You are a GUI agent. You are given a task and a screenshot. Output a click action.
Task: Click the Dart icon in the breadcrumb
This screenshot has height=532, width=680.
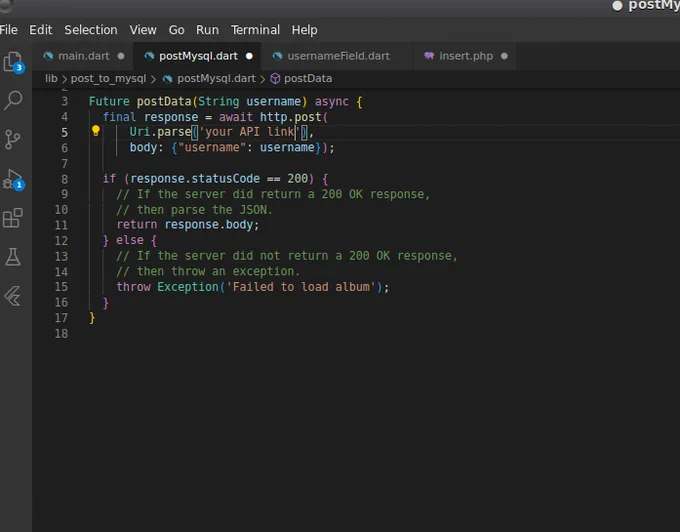tap(167, 78)
